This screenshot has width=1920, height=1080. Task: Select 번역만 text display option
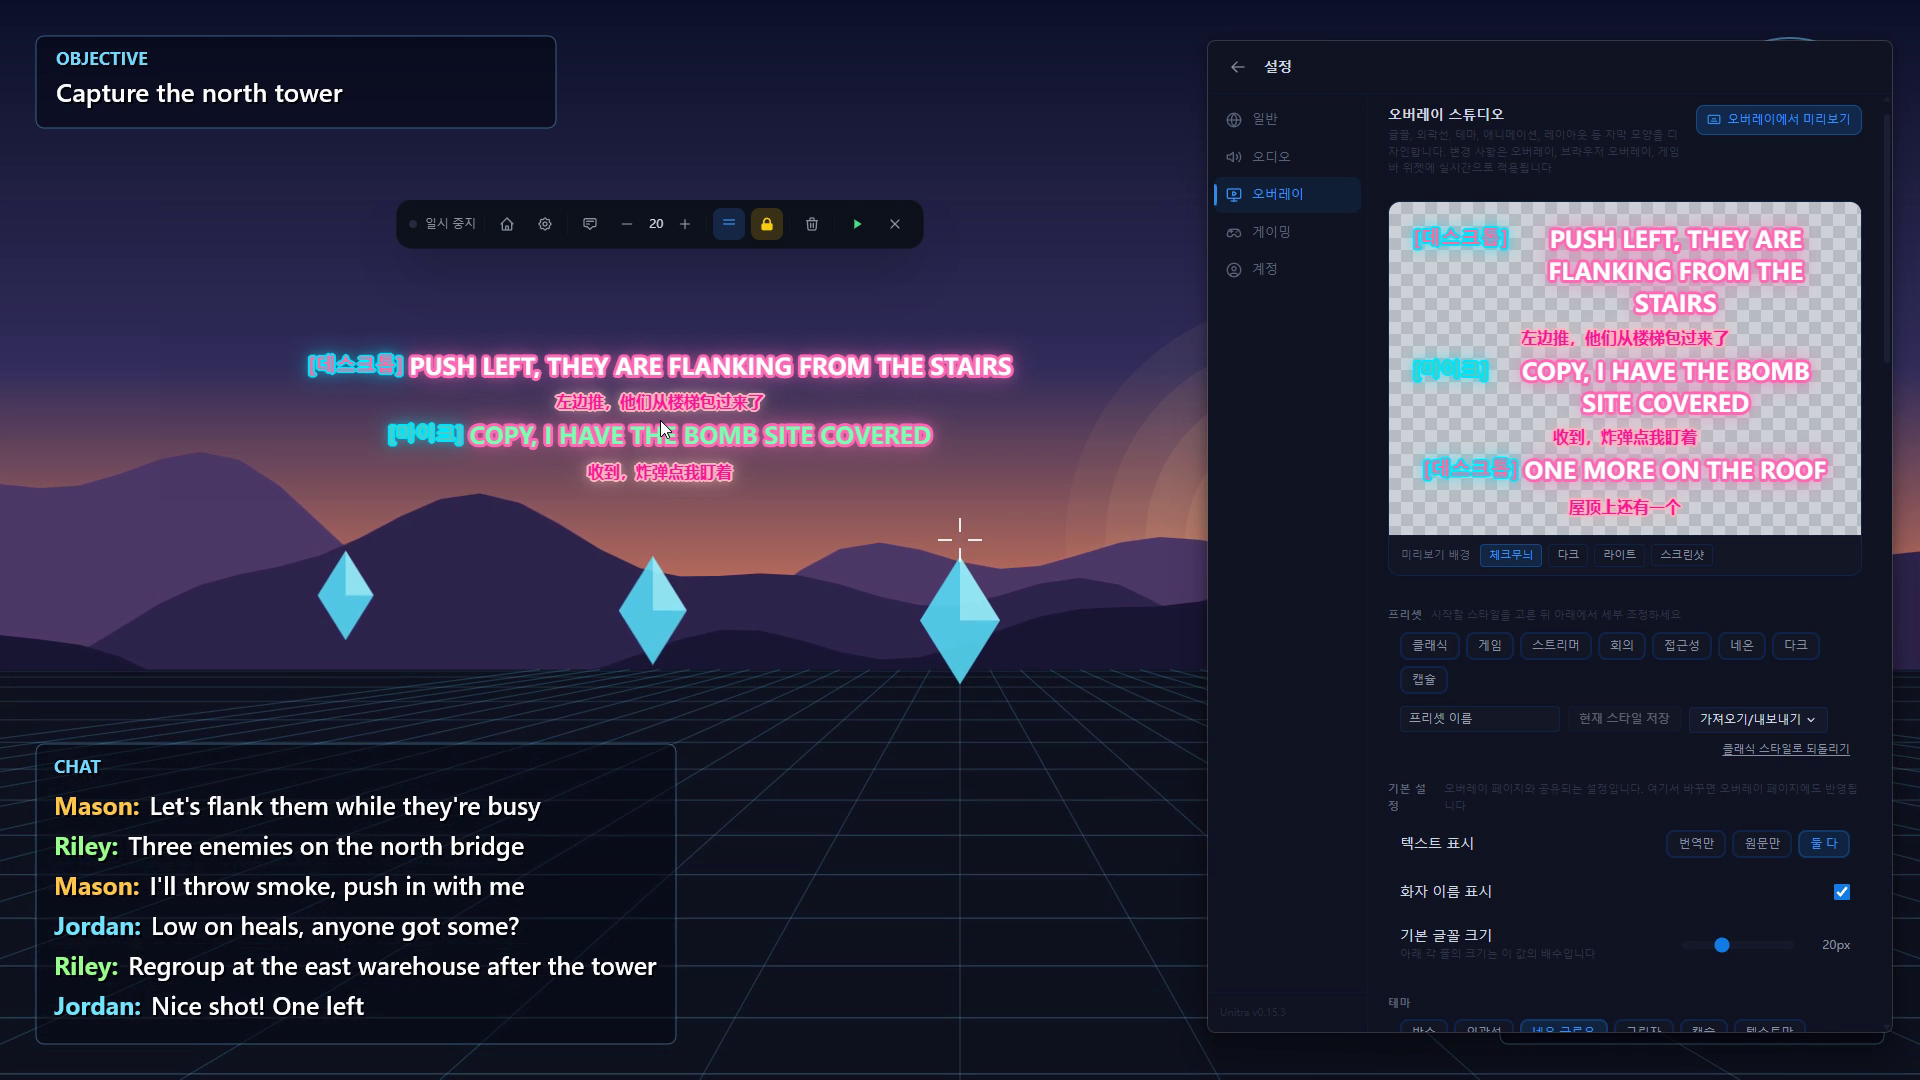coord(1696,844)
